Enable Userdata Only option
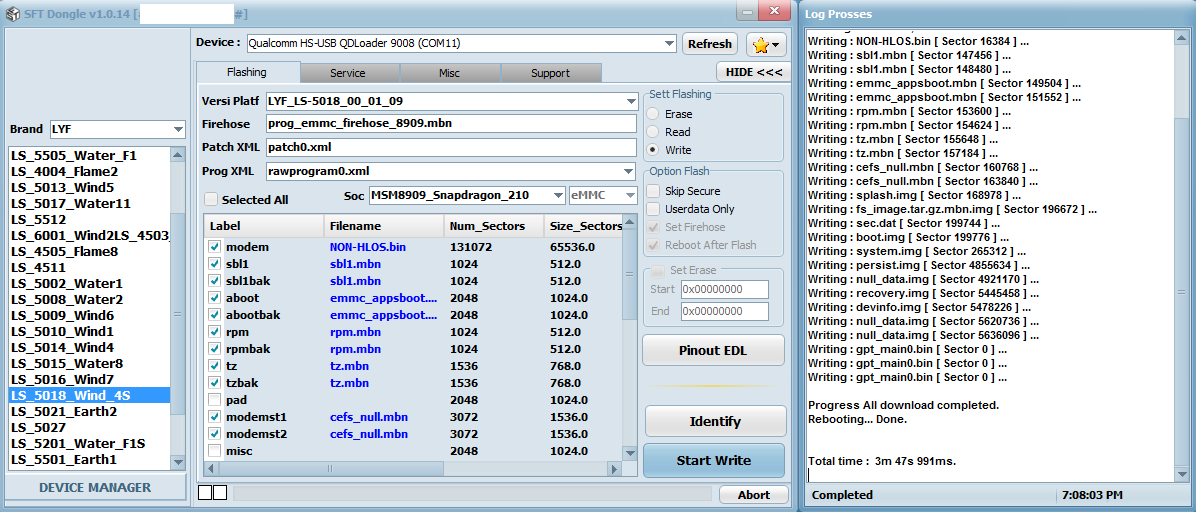Screen dimensions: 1196x512 point(654,209)
